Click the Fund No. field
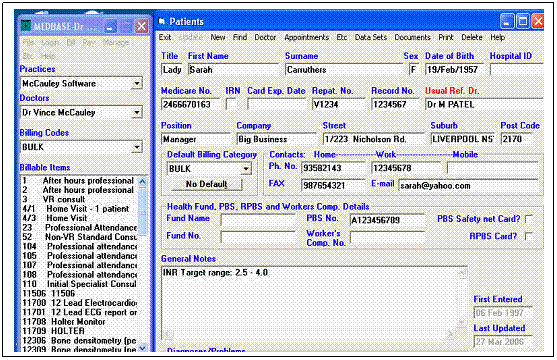The height and width of the screenshot is (360, 557). pos(258,237)
